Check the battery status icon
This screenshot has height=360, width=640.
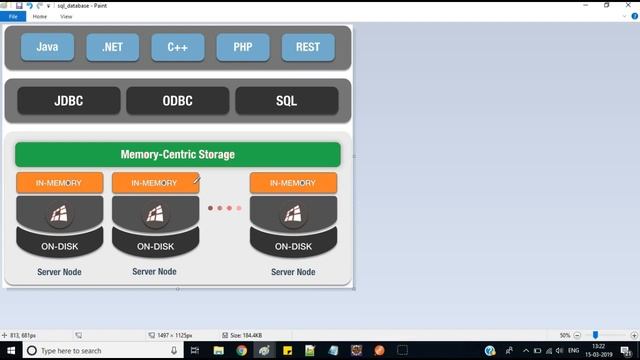click(538, 351)
